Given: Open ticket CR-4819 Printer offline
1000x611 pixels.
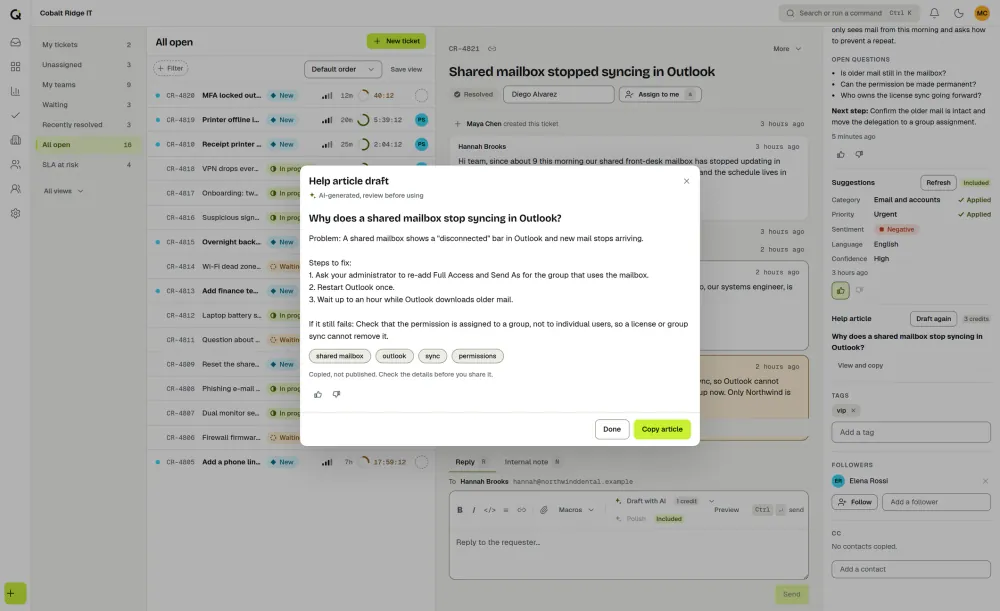Looking at the screenshot, I should tap(291, 120).
